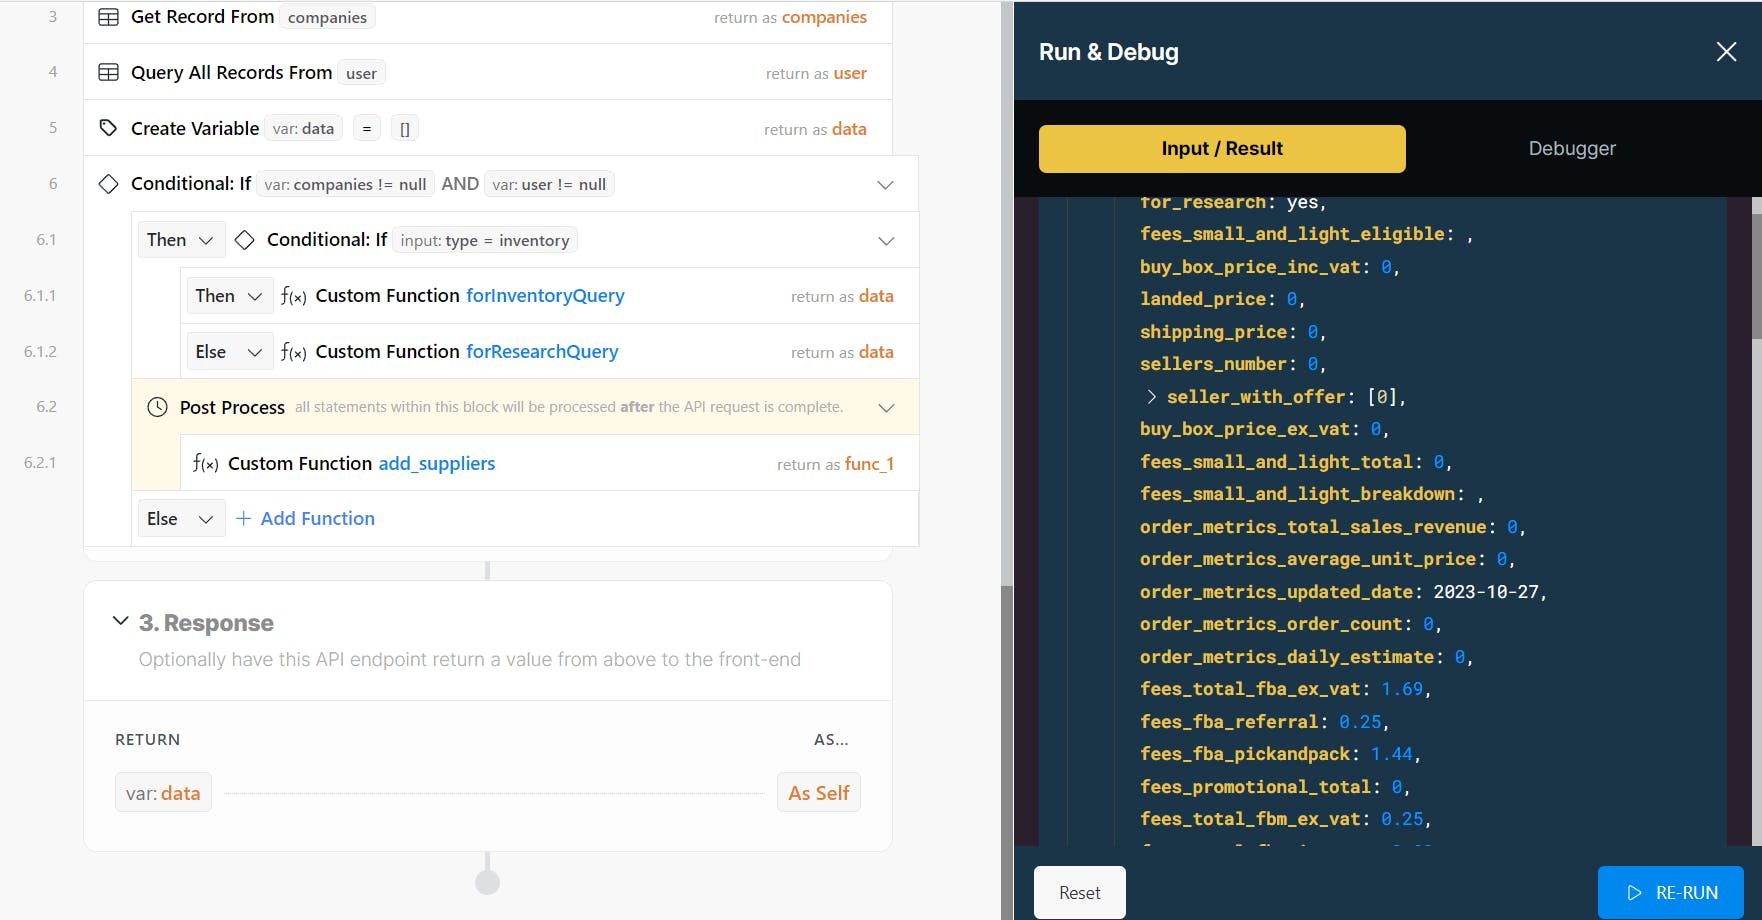Click the table icon for Get Record From
1762x920 pixels.
(x=109, y=17)
